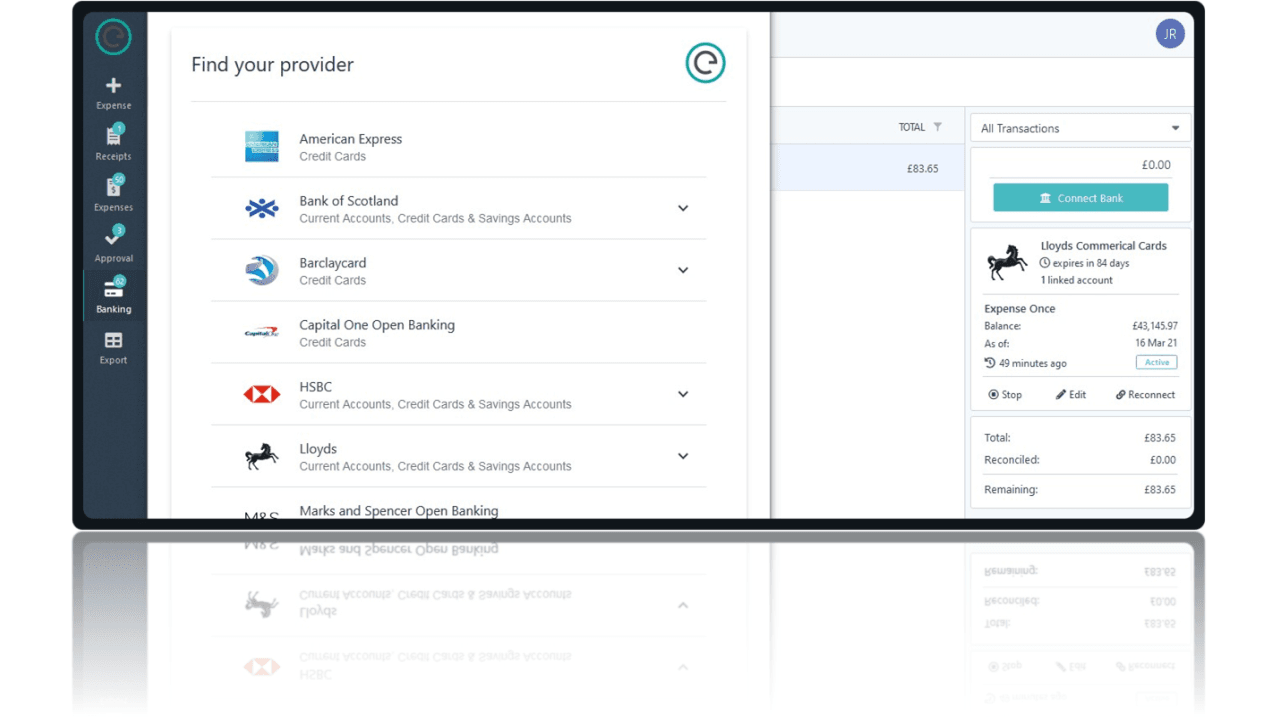Stop the Lloyds bank connection
1280x720 pixels.
point(1005,394)
